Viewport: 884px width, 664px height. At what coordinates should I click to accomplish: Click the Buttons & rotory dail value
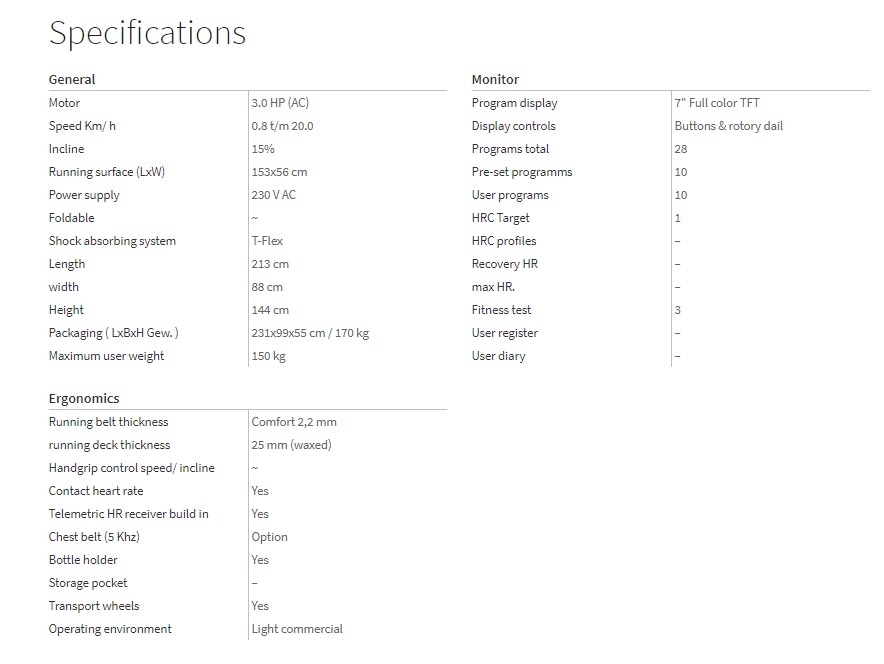728,126
